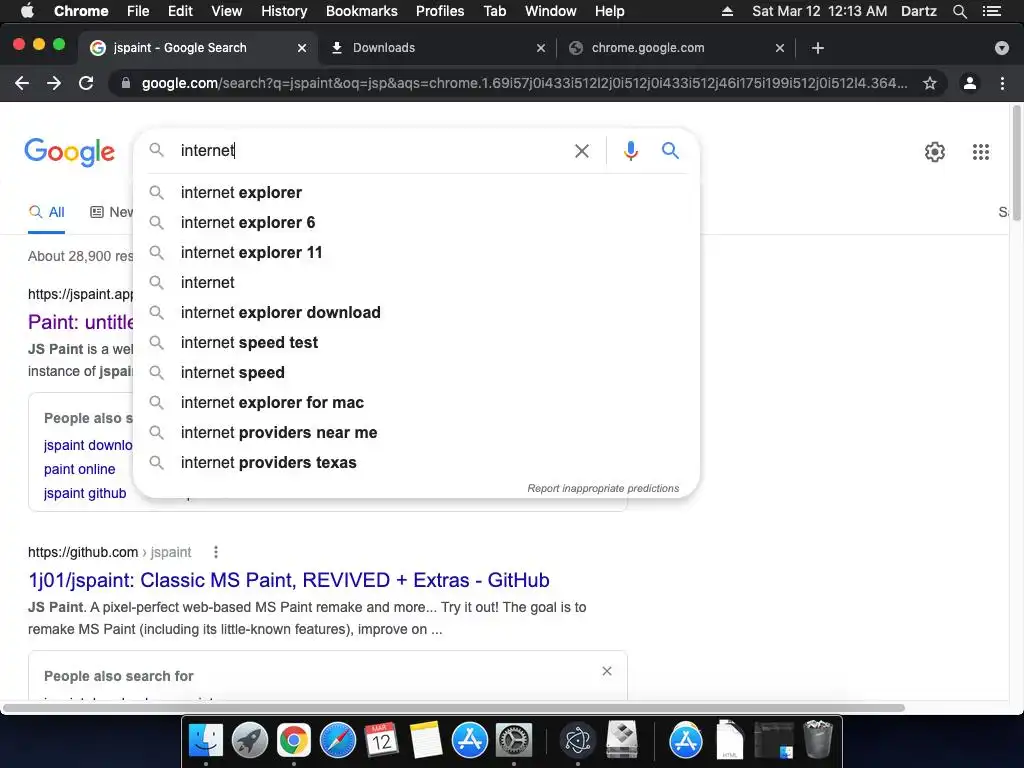Open Notes from the Dock
Image resolution: width=1024 pixels, height=768 pixels.
(x=426, y=741)
